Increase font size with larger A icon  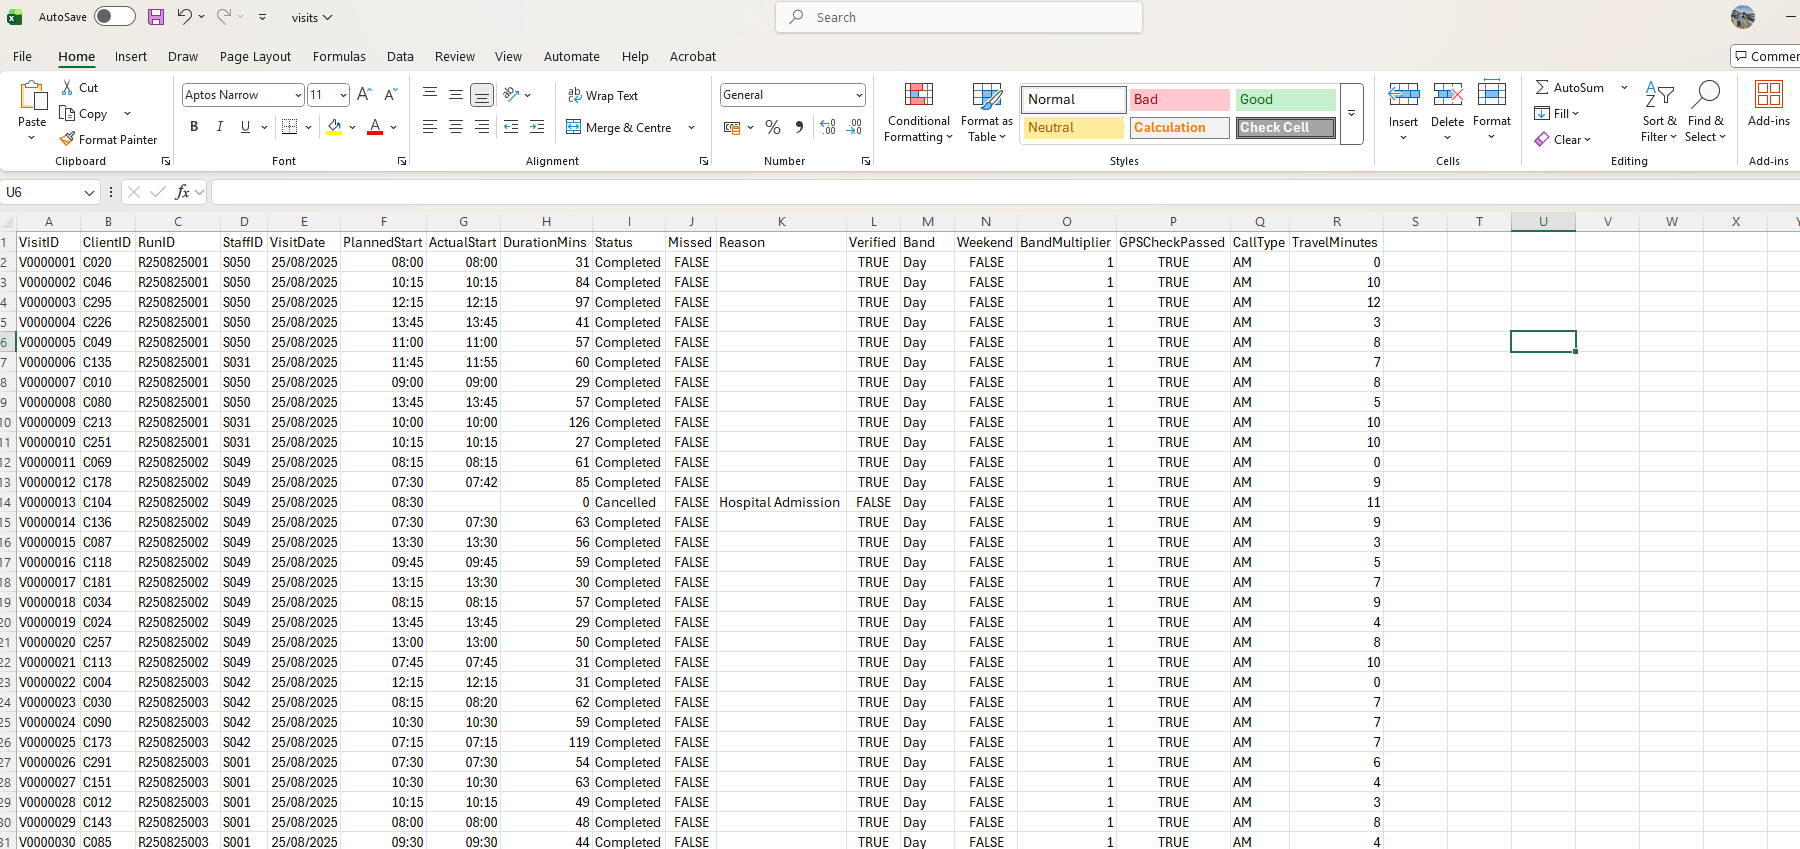point(364,94)
